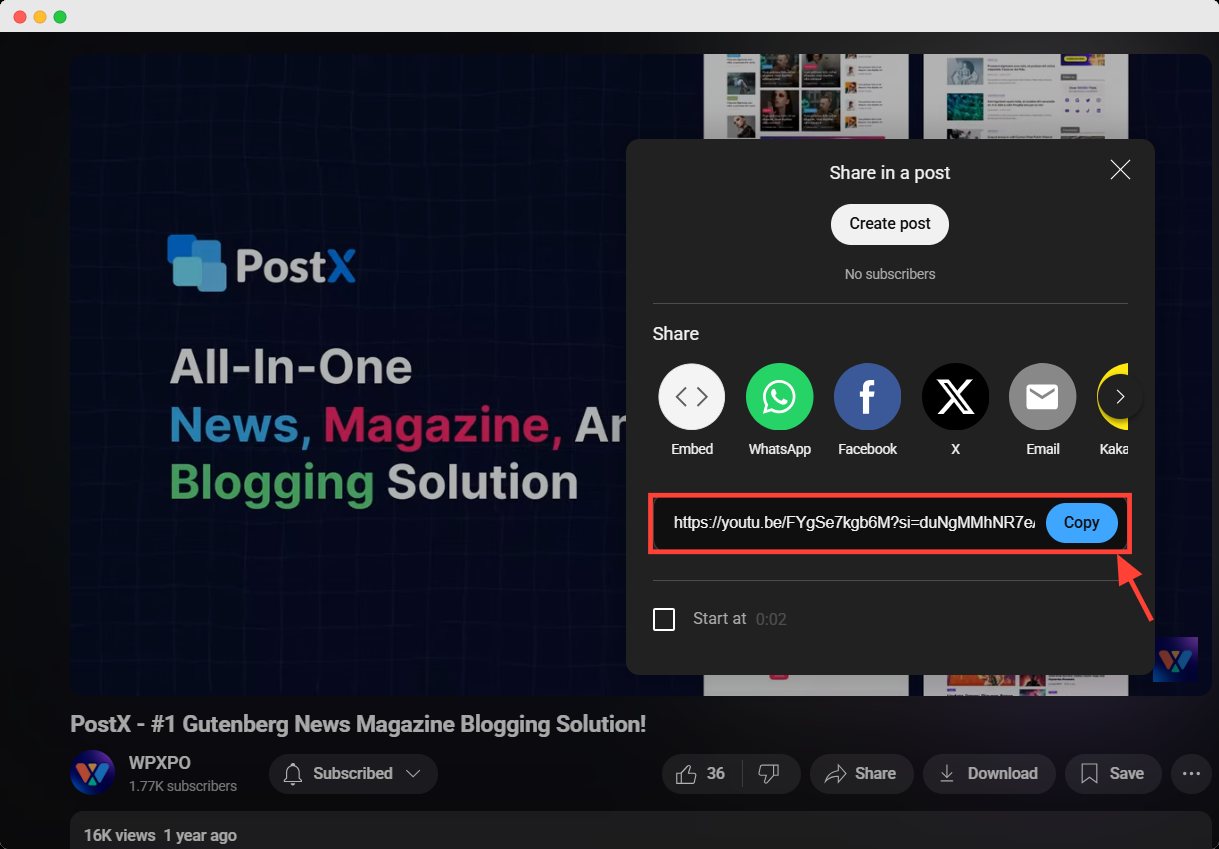Click the macOS green fullscreen button
Image resolution: width=1219 pixels, height=849 pixels.
(x=60, y=17)
